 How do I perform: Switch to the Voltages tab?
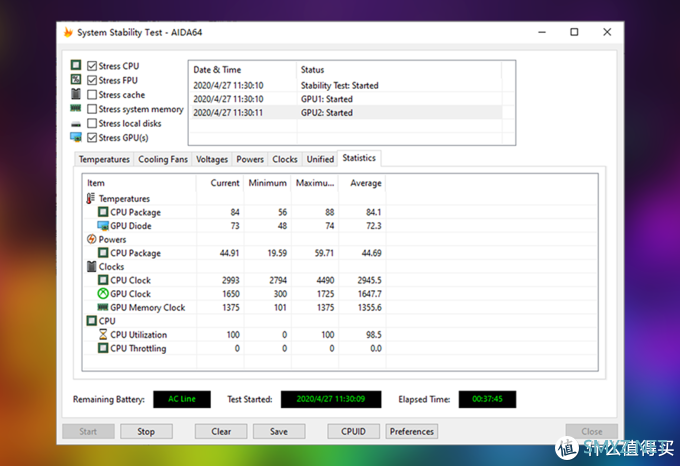pyautogui.click(x=212, y=159)
